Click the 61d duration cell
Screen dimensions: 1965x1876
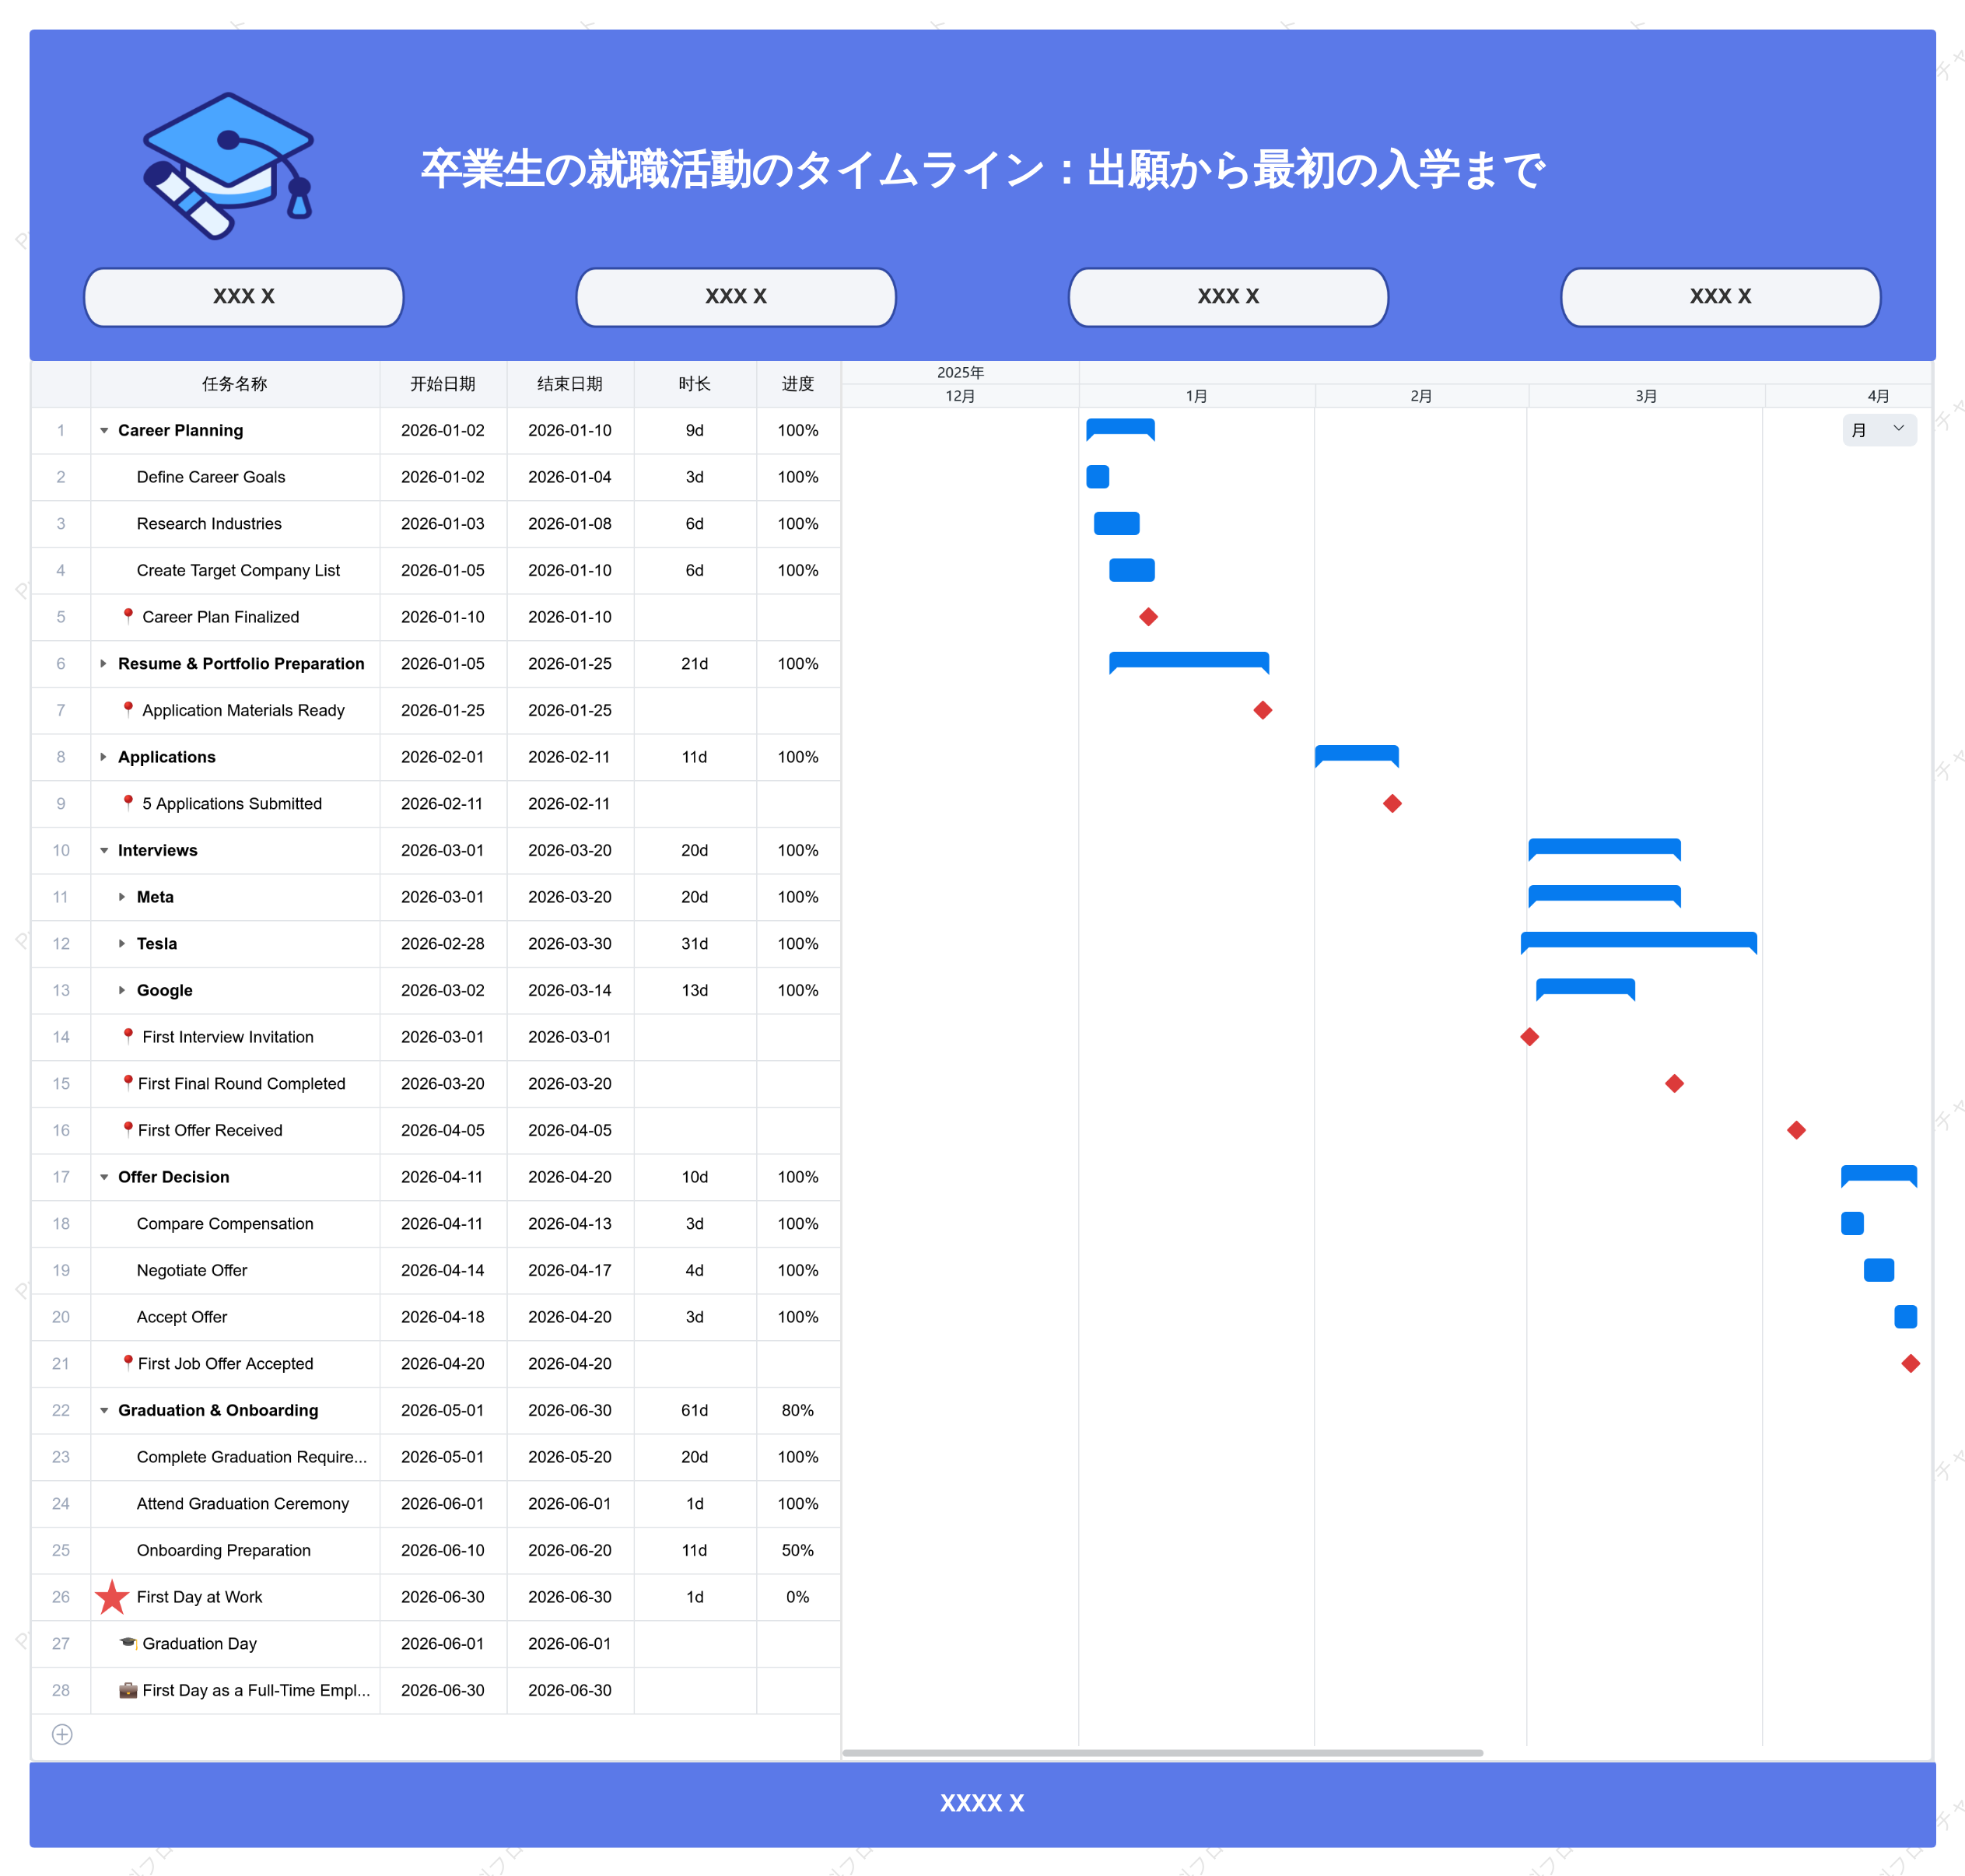click(695, 1410)
